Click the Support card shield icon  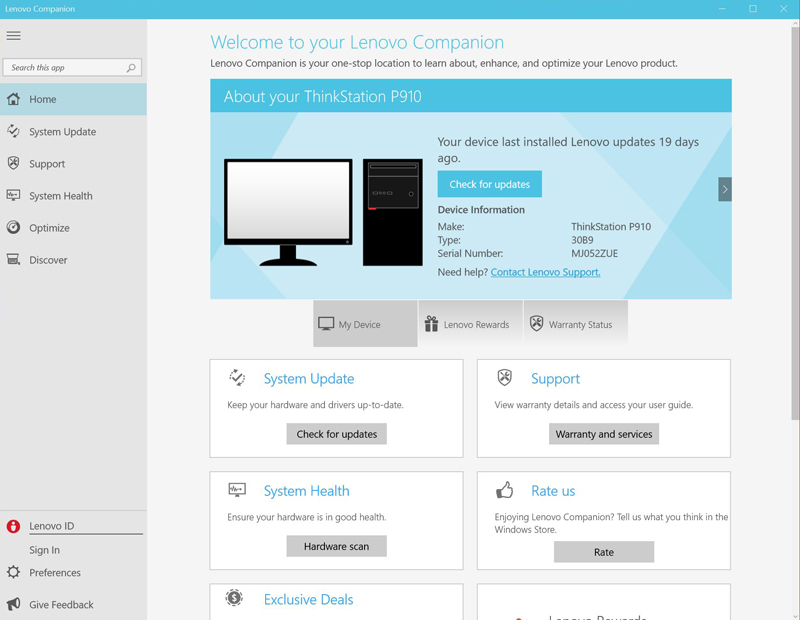coord(505,378)
